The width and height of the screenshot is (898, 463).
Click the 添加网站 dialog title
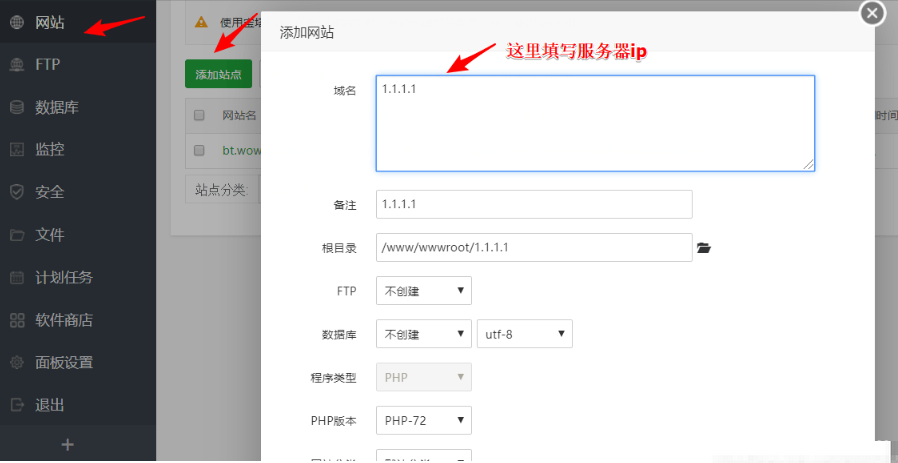(306, 33)
